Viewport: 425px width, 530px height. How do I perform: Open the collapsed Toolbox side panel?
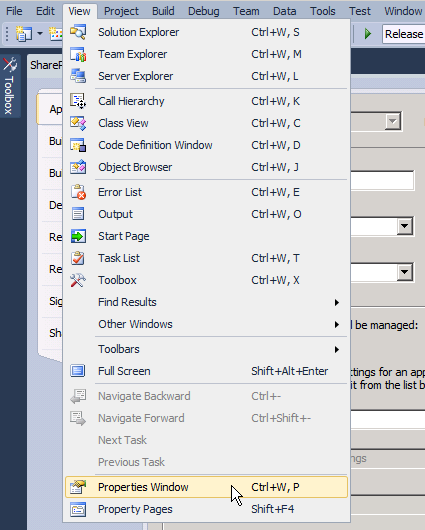click(9, 86)
